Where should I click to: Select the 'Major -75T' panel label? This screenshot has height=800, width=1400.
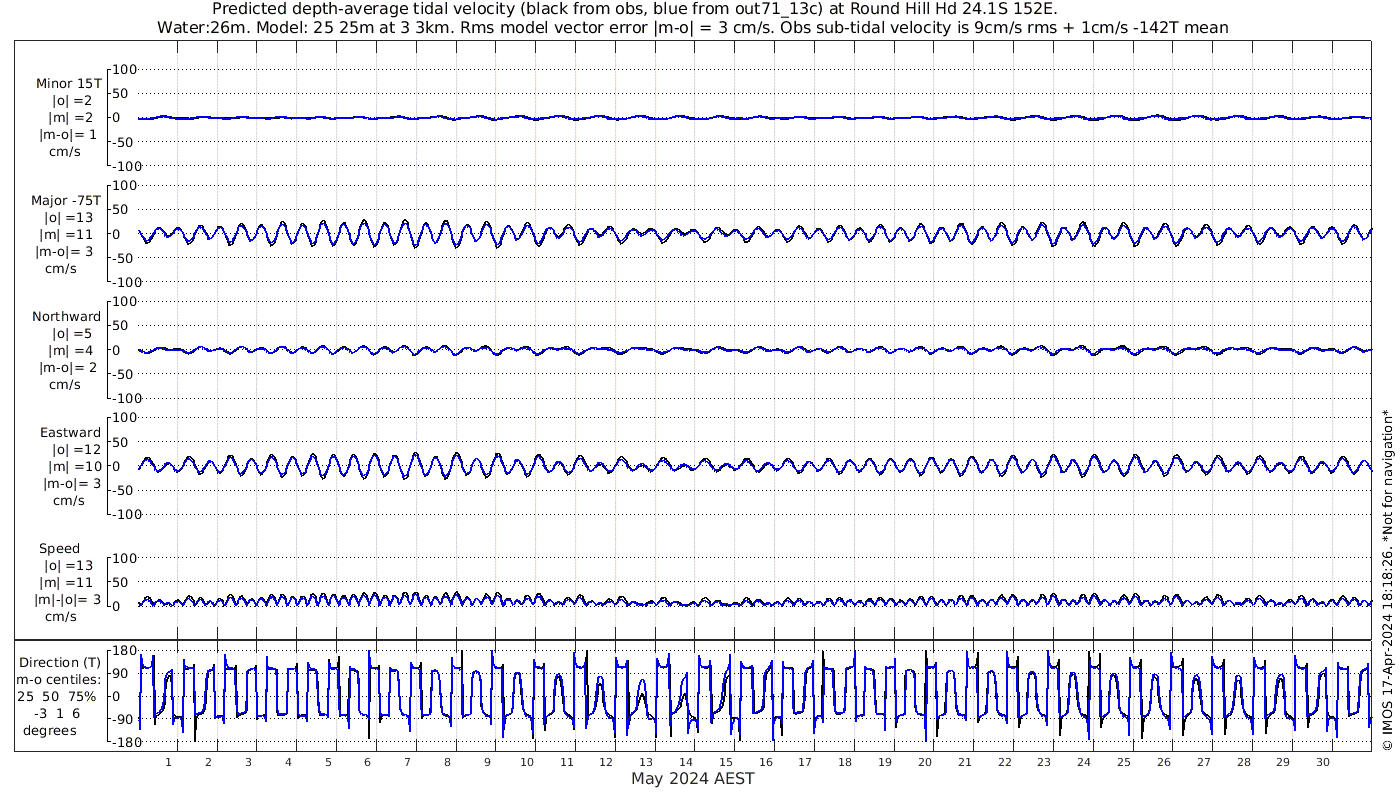[x=67, y=200]
